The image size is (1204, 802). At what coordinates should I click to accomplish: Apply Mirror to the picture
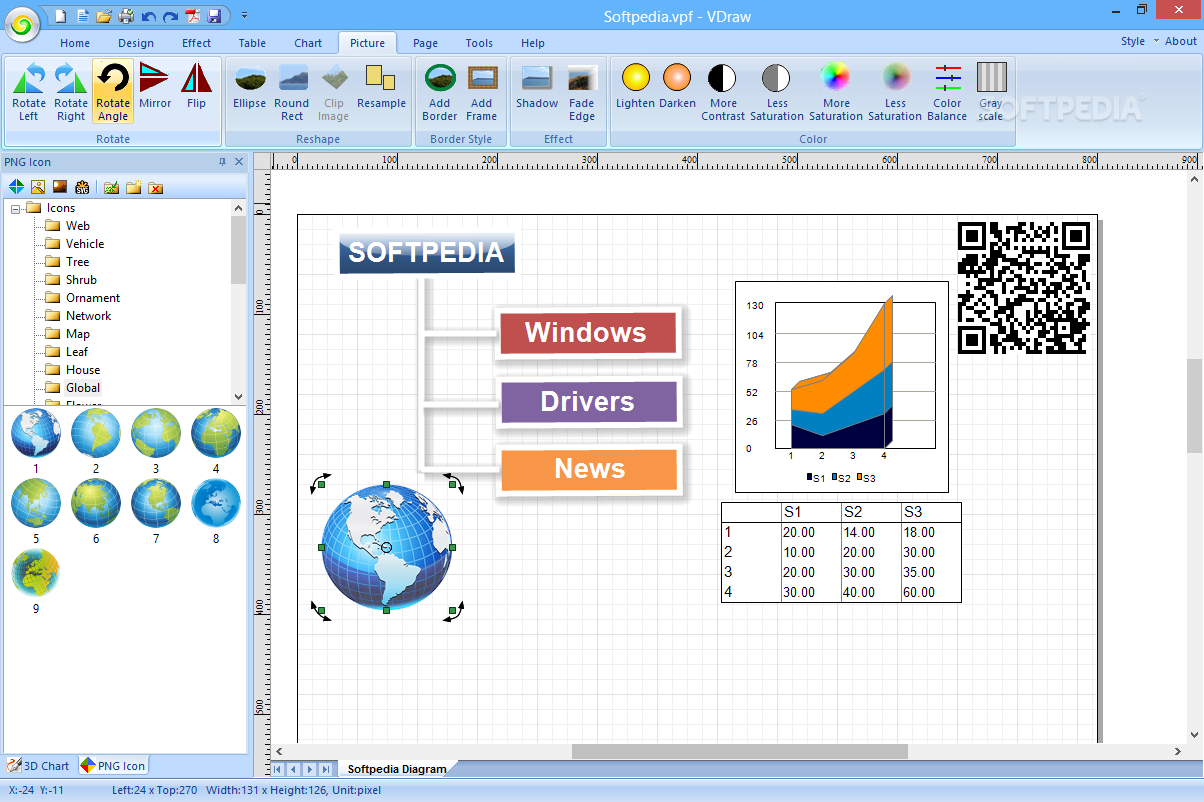point(155,86)
